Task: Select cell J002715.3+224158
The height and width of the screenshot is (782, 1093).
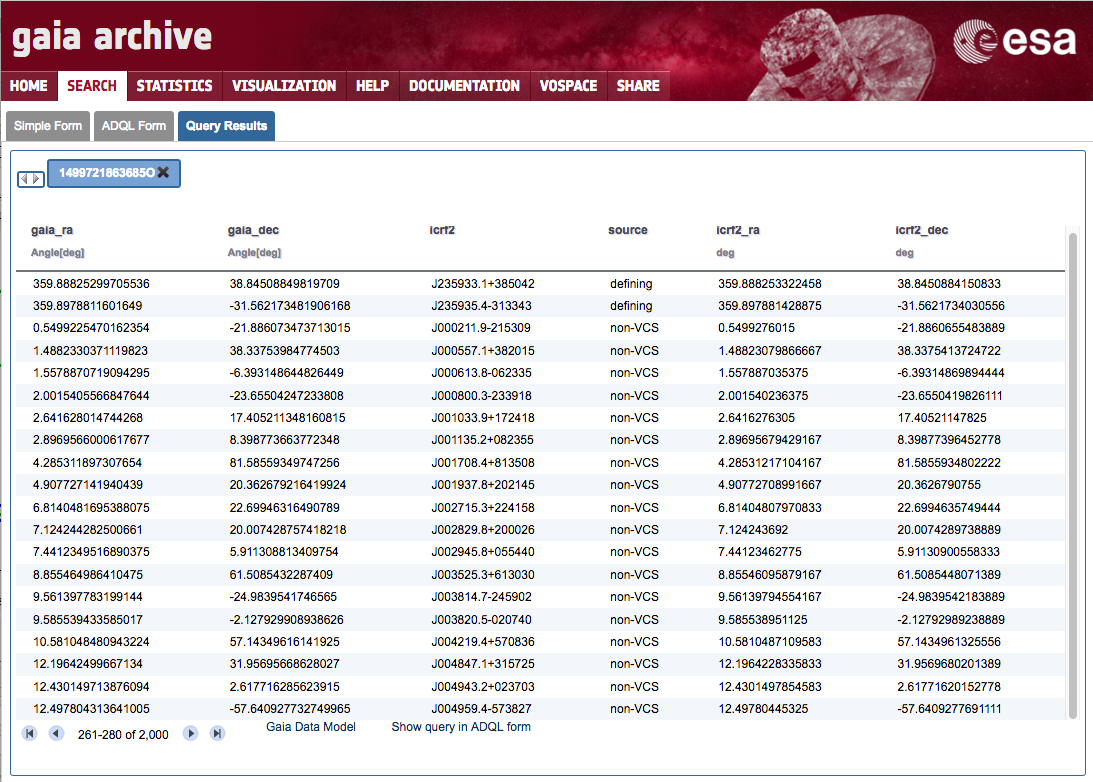Action: [x=483, y=507]
